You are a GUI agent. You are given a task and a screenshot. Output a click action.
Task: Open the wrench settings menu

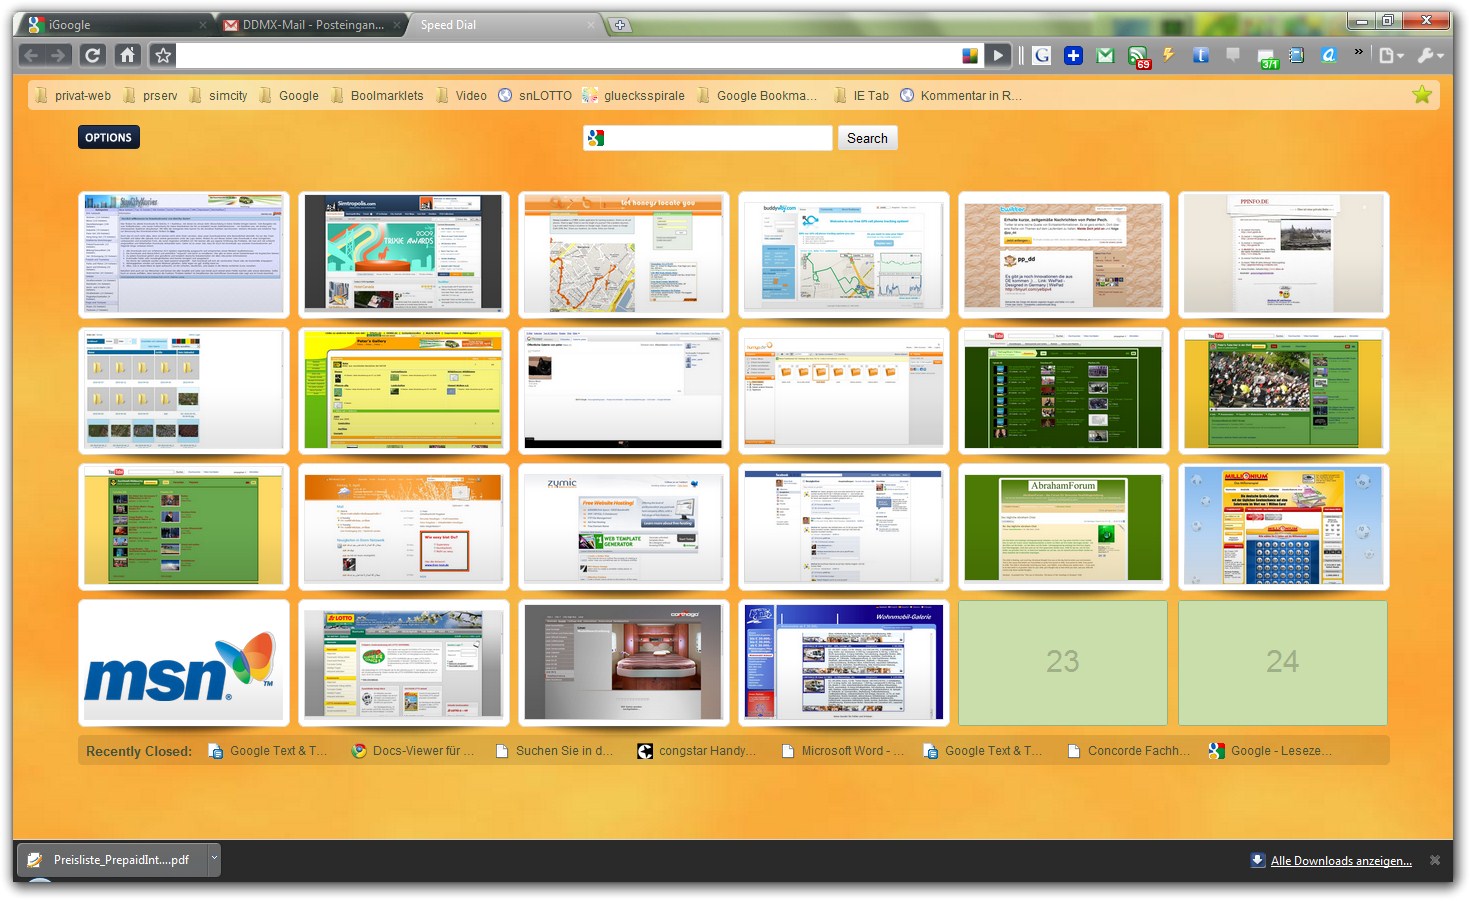(1430, 56)
